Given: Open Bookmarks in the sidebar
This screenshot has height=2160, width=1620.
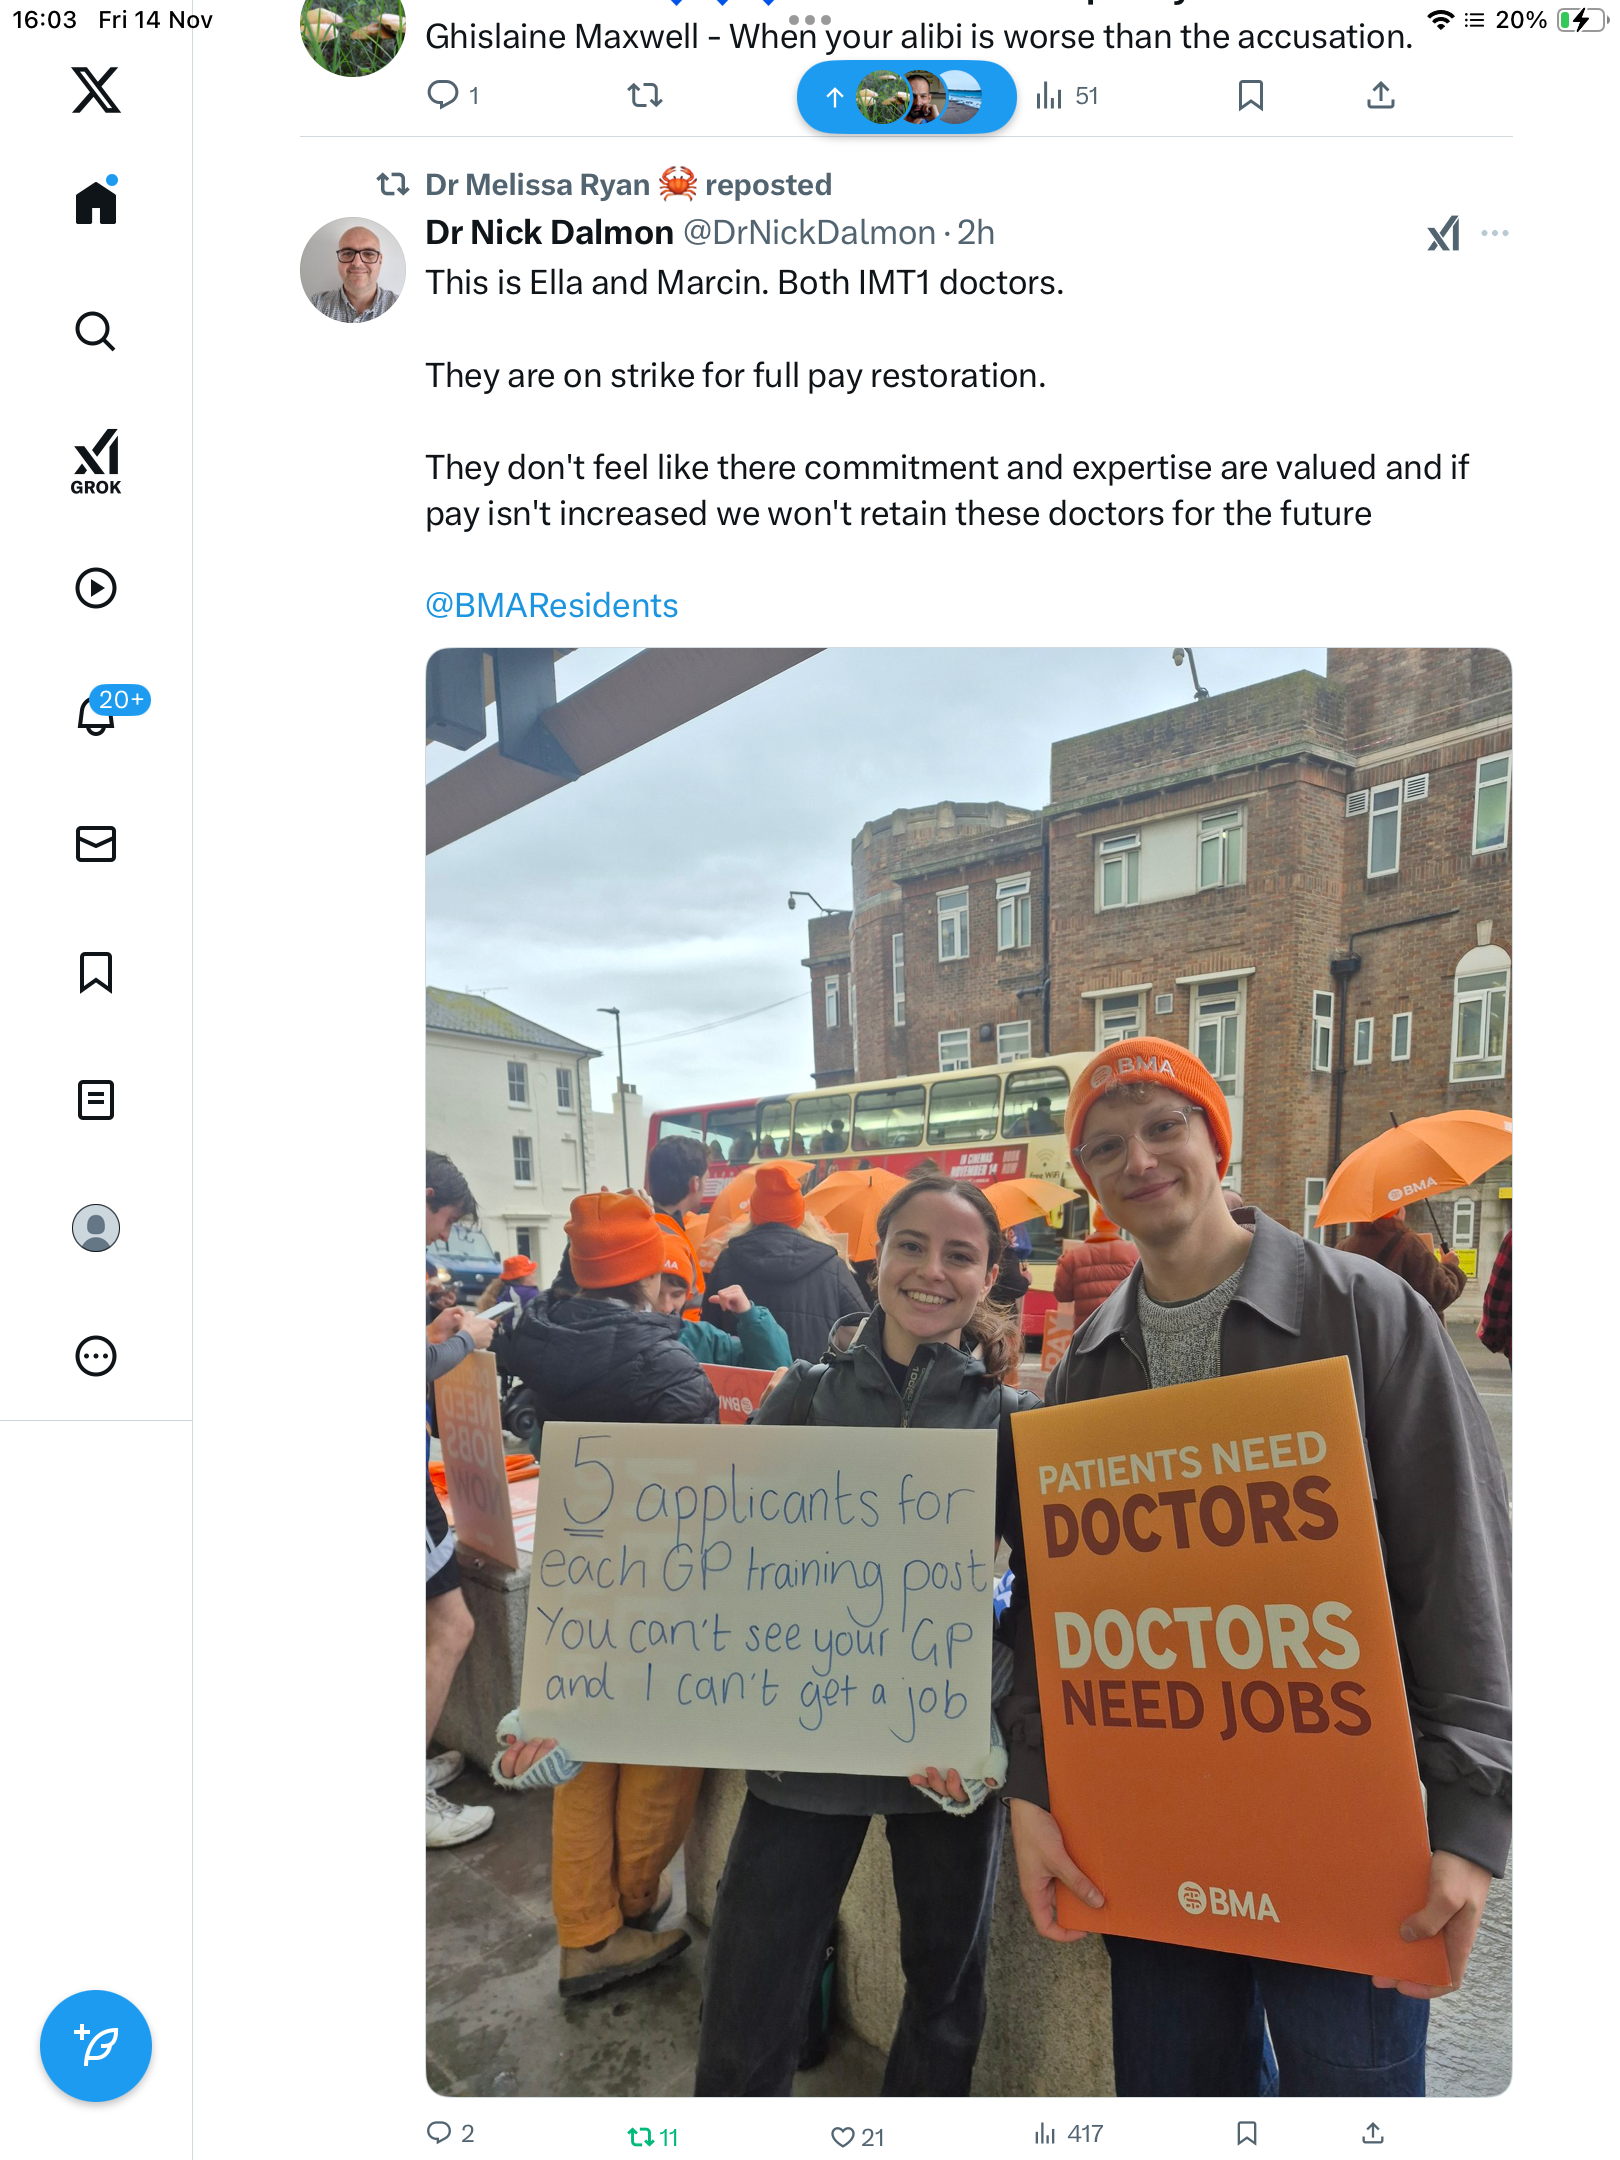Looking at the screenshot, I should (96, 972).
